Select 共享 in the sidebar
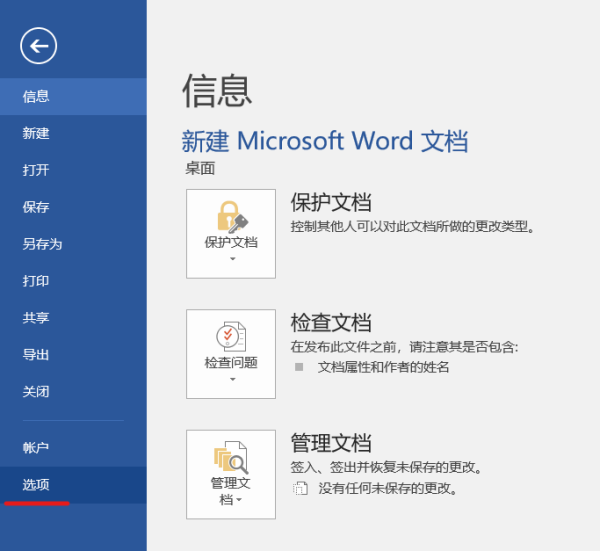The width and height of the screenshot is (600, 551). point(37,318)
